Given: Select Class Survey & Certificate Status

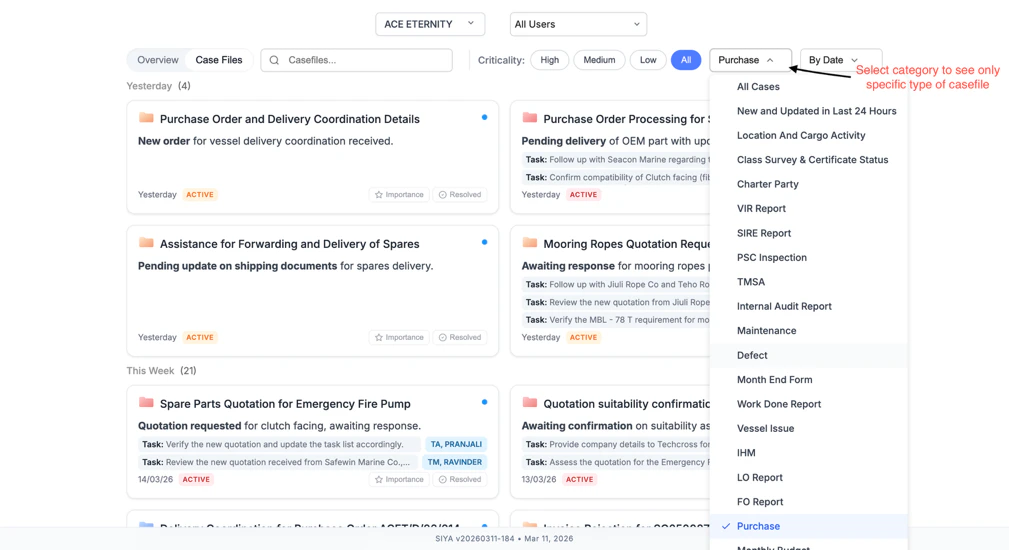Looking at the screenshot, I should point(809,160).
